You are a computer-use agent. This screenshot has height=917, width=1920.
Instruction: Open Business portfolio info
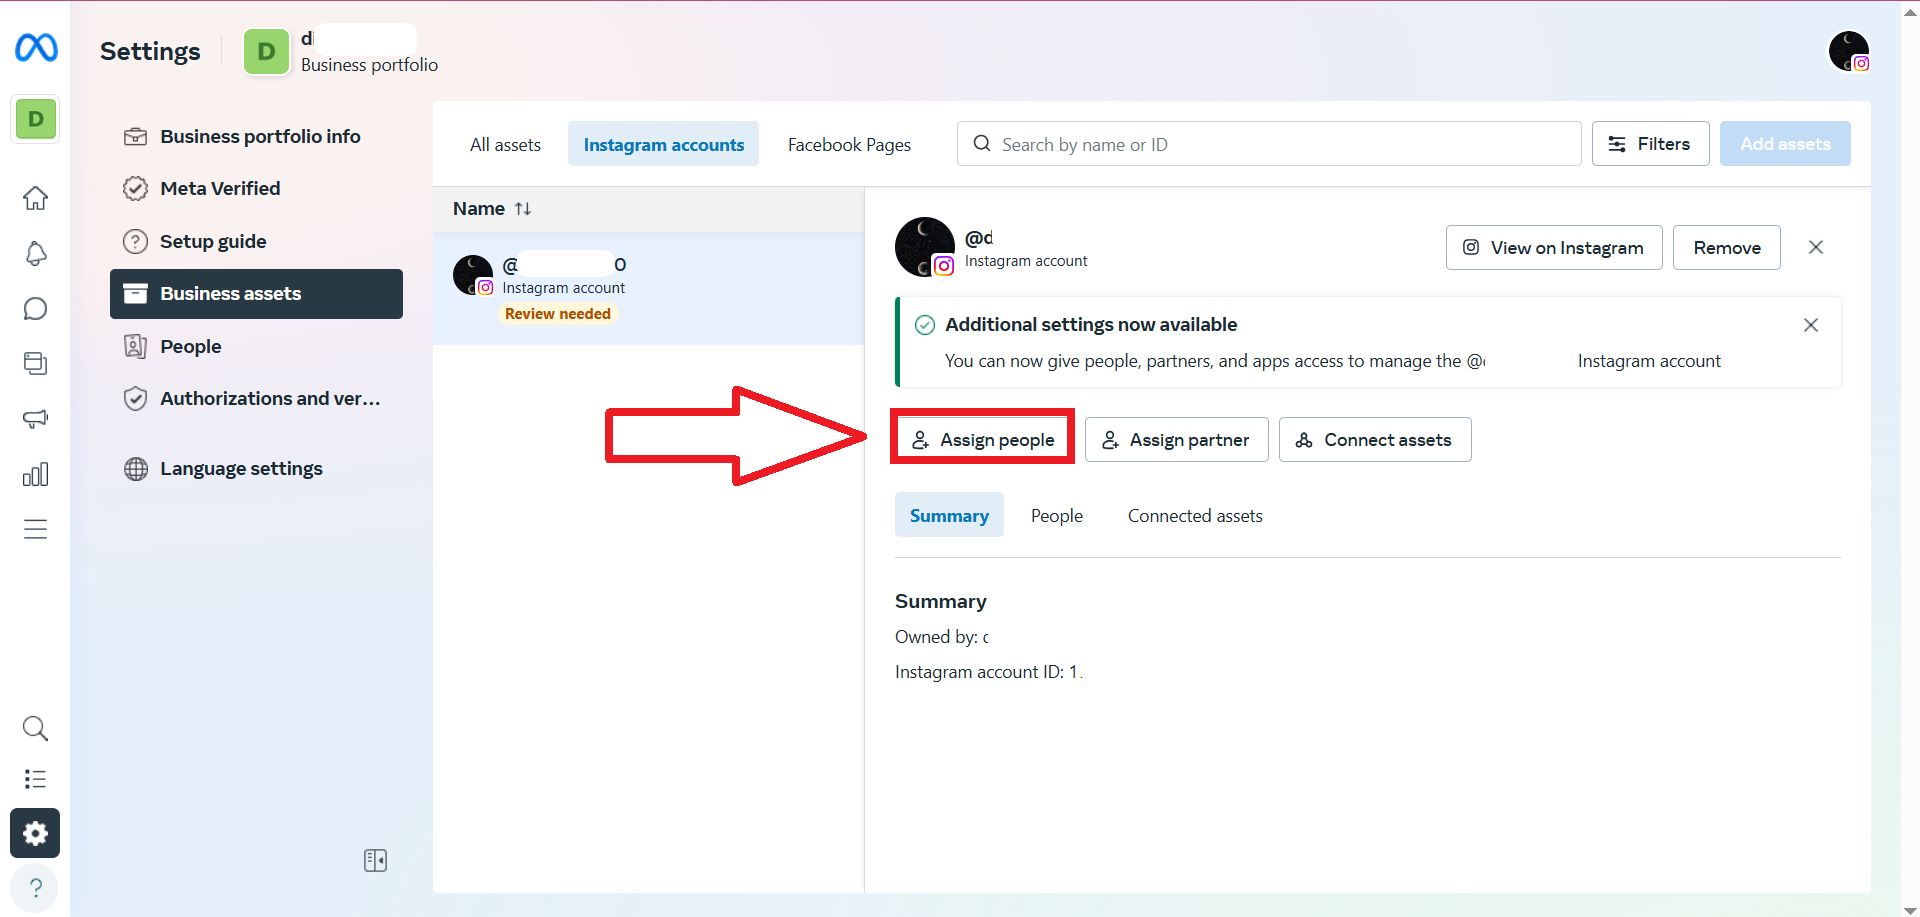(x=256, y=137)
